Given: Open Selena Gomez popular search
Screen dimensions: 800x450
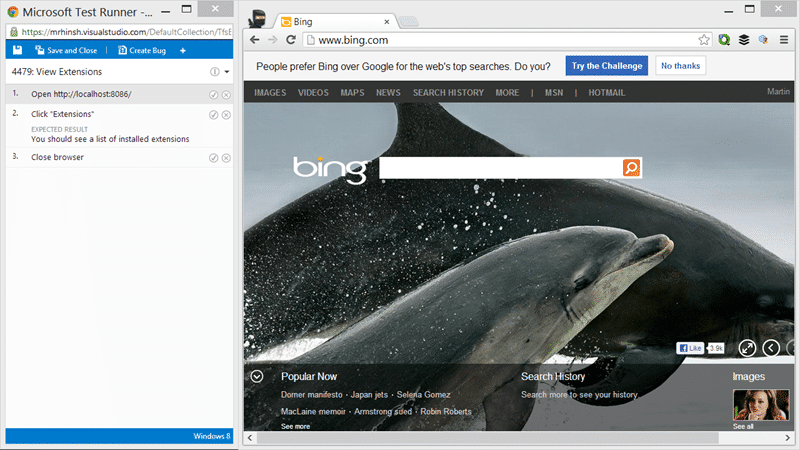Looking at the screenshot, I should (423, 394).
